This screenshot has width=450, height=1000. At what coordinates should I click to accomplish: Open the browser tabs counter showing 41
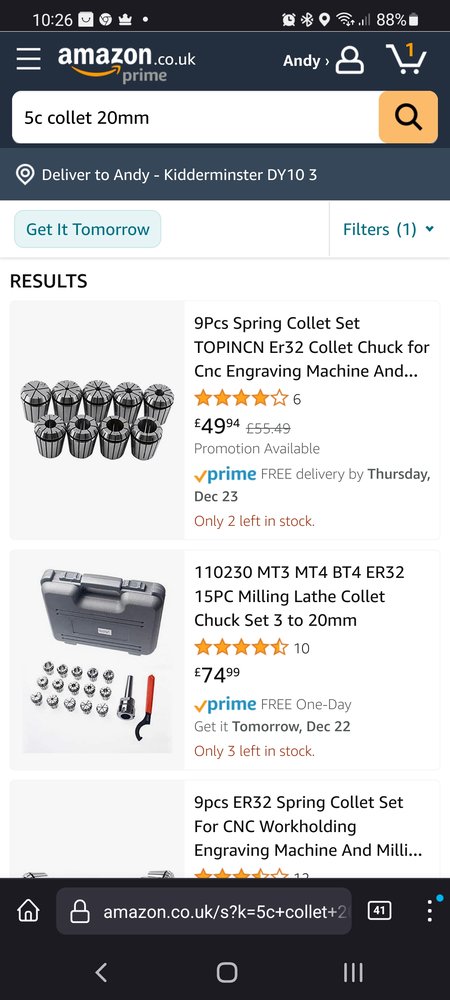(379, 911)
